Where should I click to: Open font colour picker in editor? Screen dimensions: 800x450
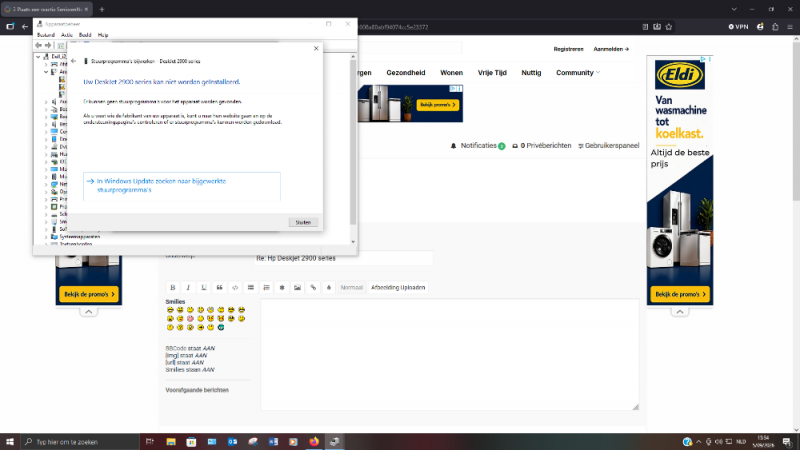click(329, 287)
